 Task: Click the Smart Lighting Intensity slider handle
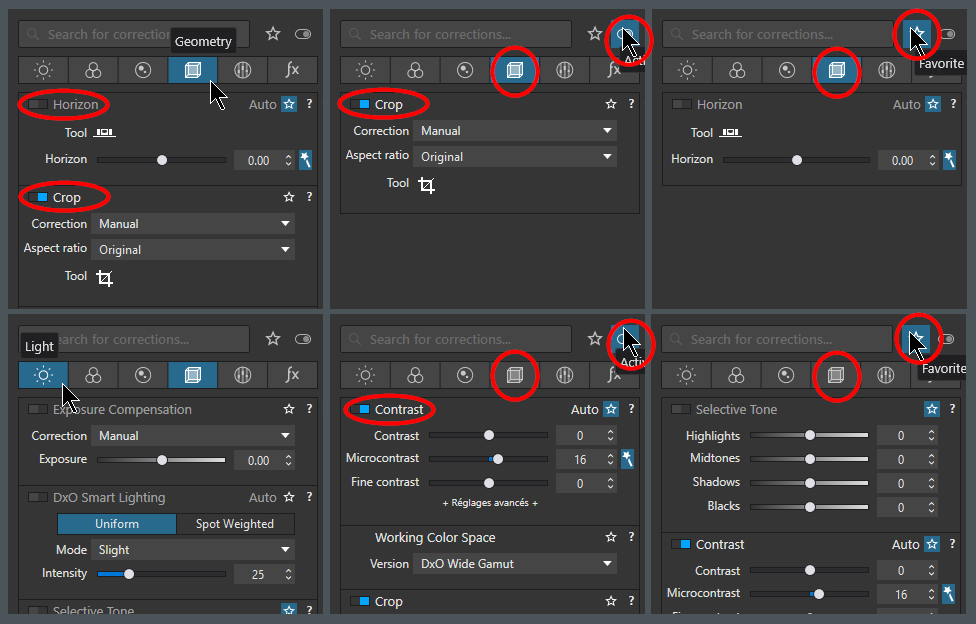(129, 574)
